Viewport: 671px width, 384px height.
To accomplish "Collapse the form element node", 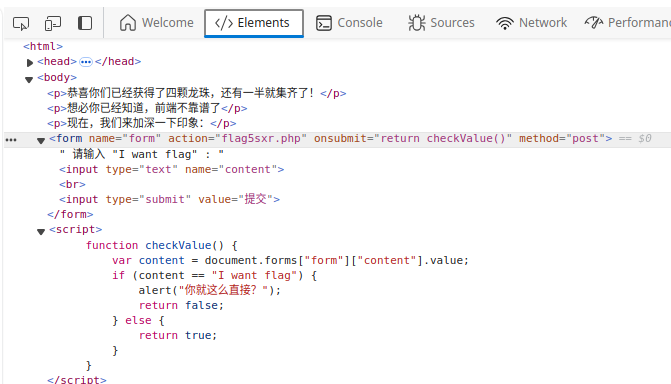I will 41,140.
